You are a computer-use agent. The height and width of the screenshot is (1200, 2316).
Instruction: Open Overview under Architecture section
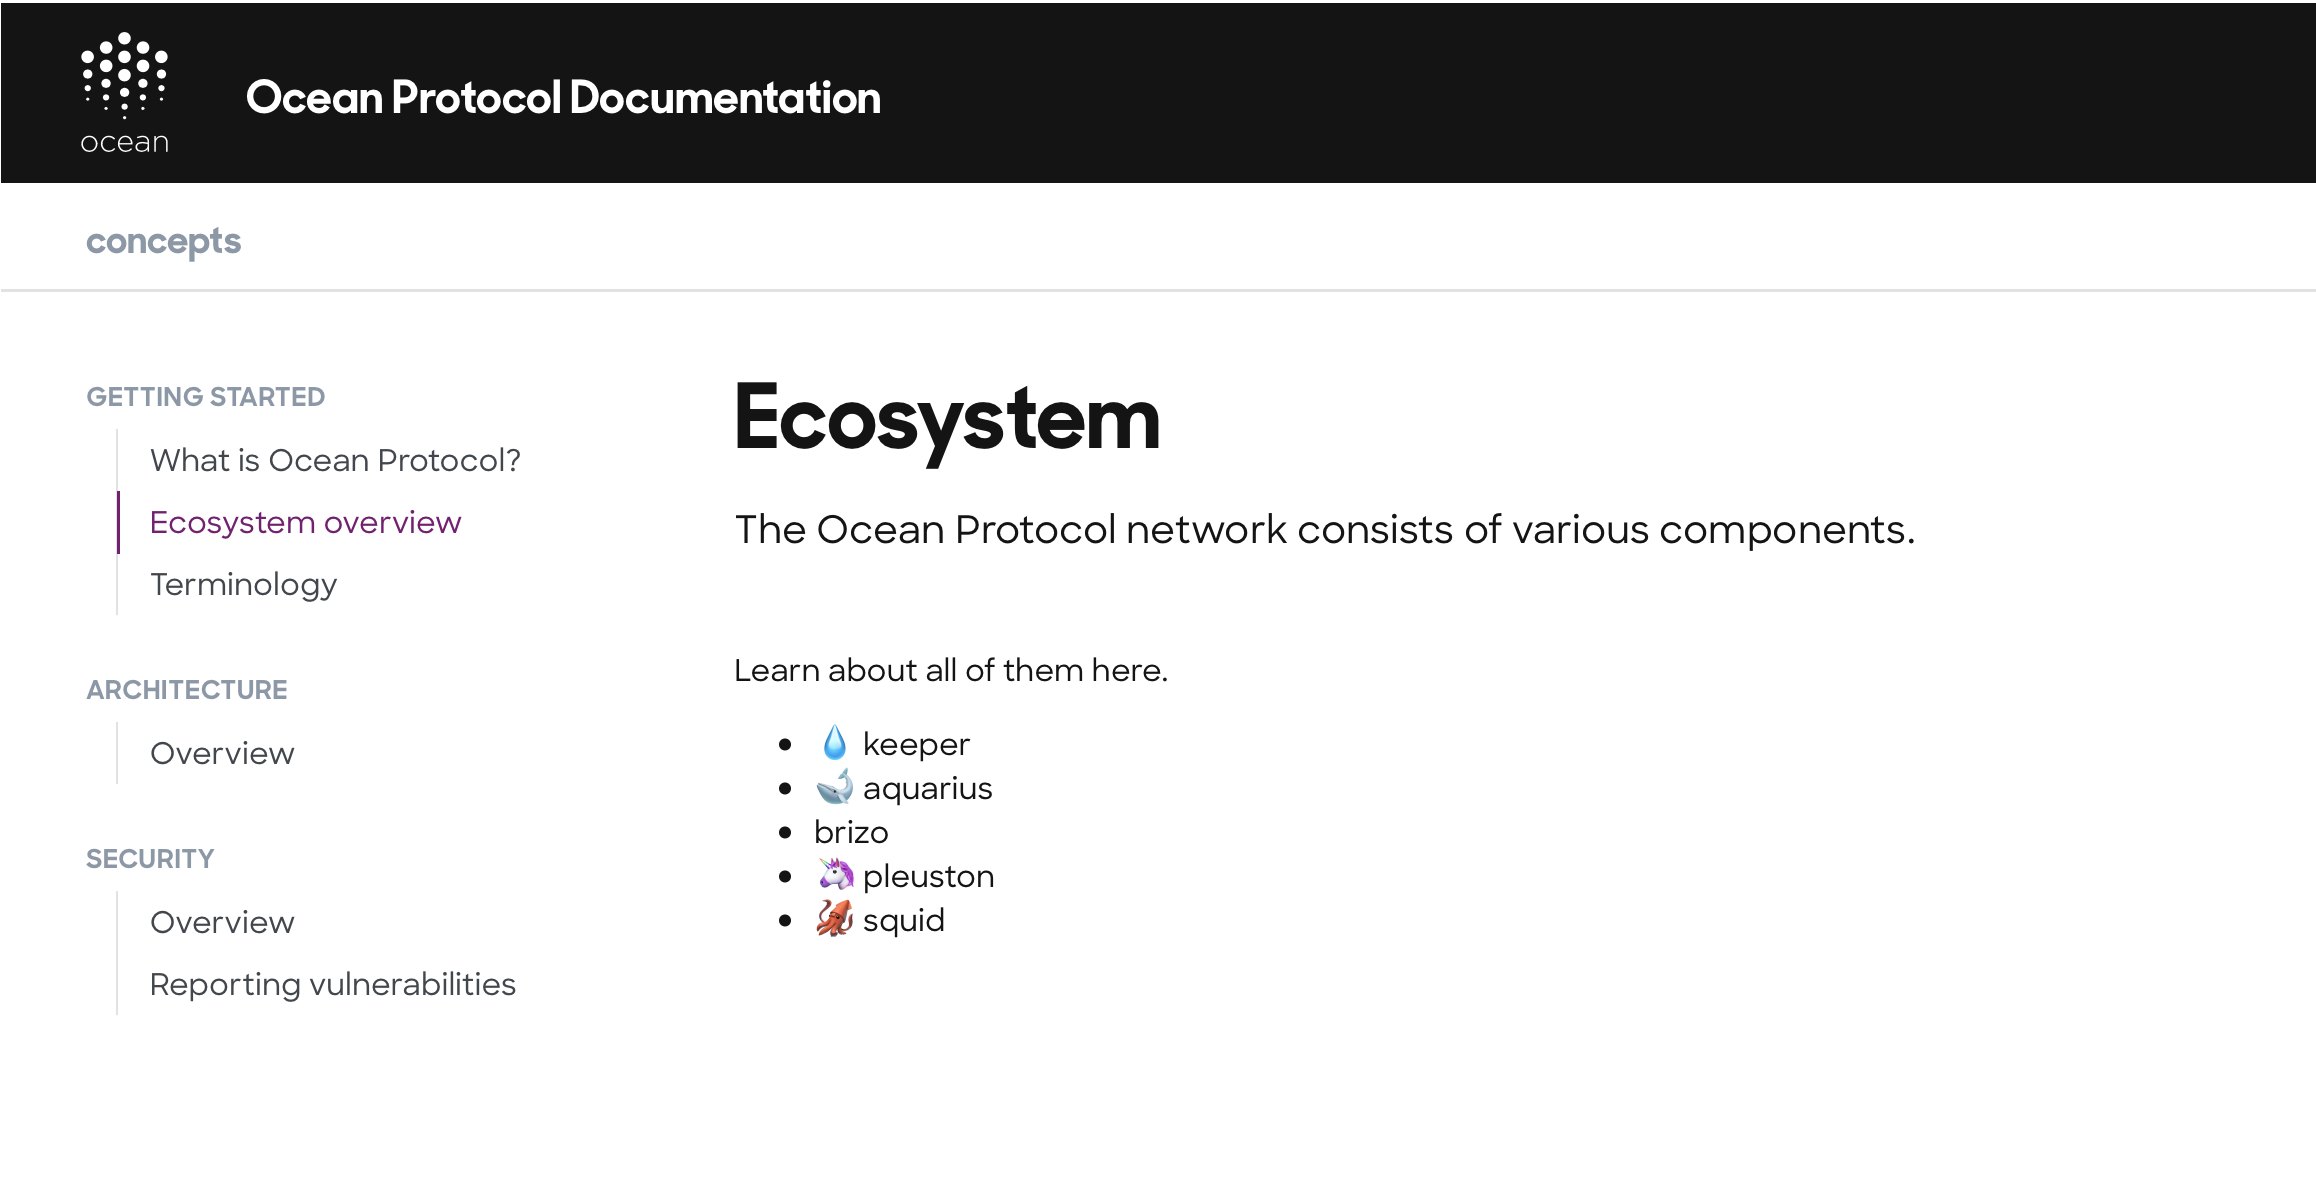[222, 753]
